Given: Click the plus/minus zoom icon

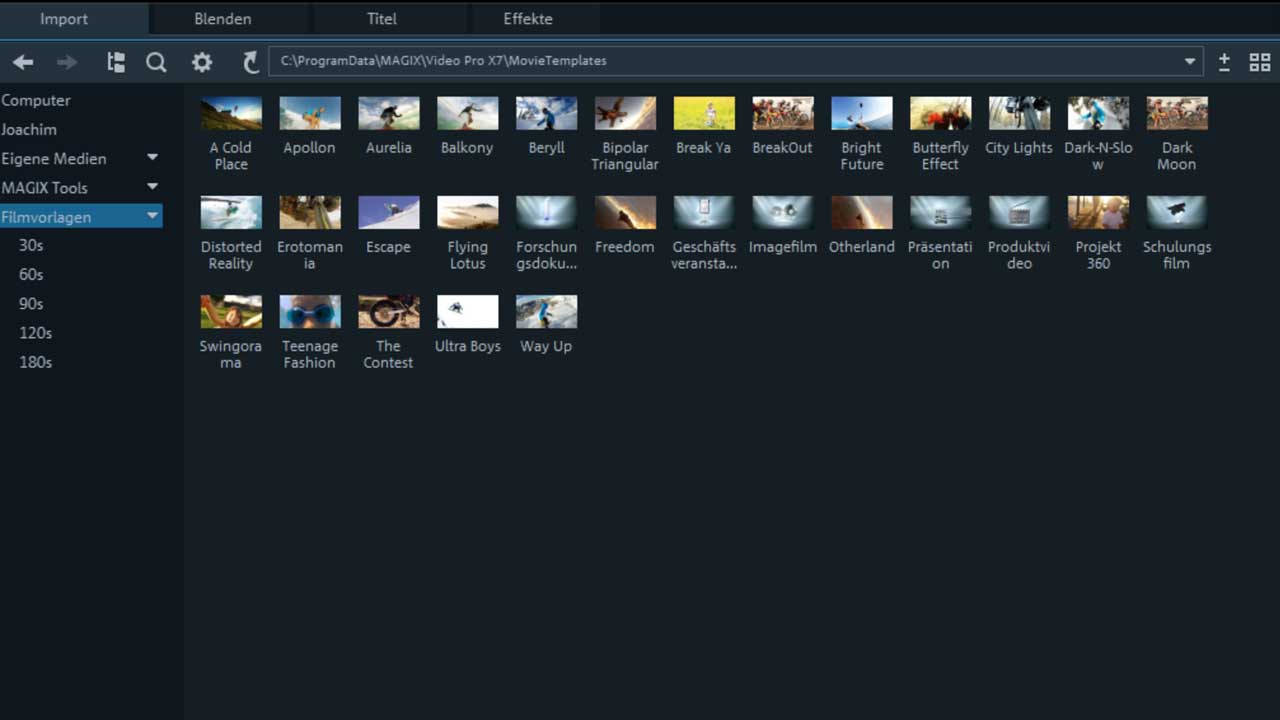Looking at the screenshot, I should (1224, 62).
